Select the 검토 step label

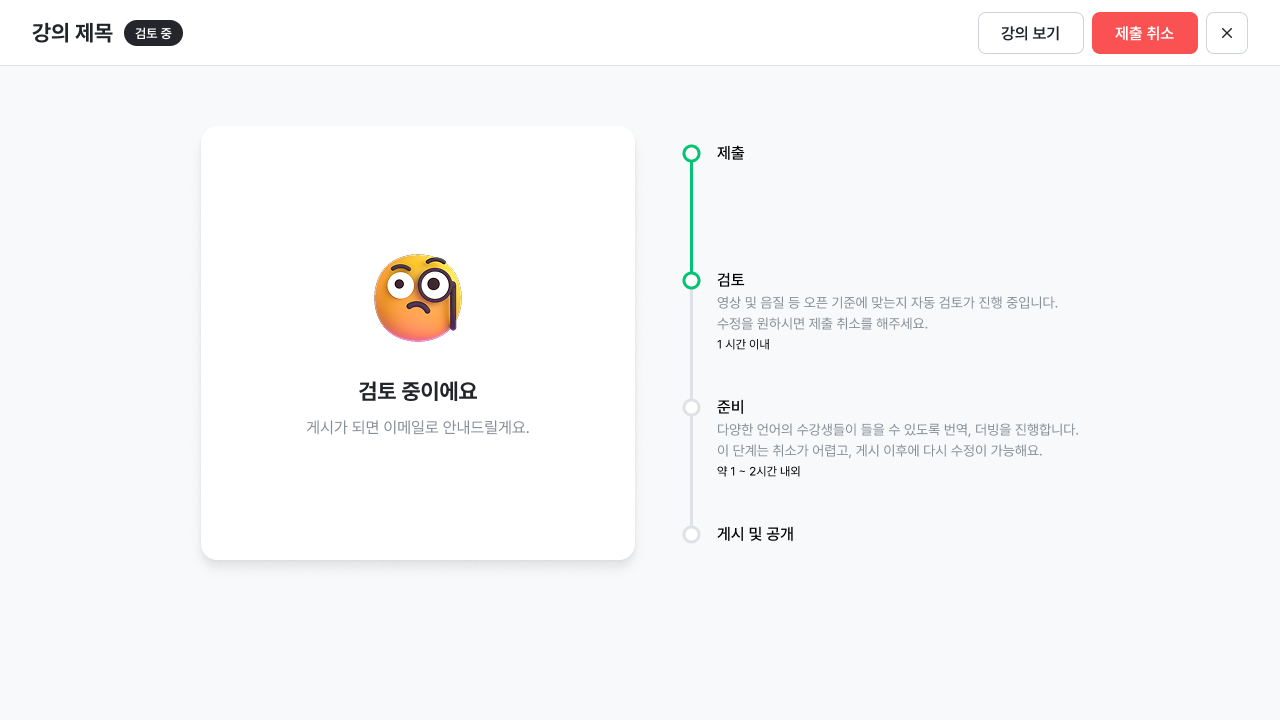(730, 280)
